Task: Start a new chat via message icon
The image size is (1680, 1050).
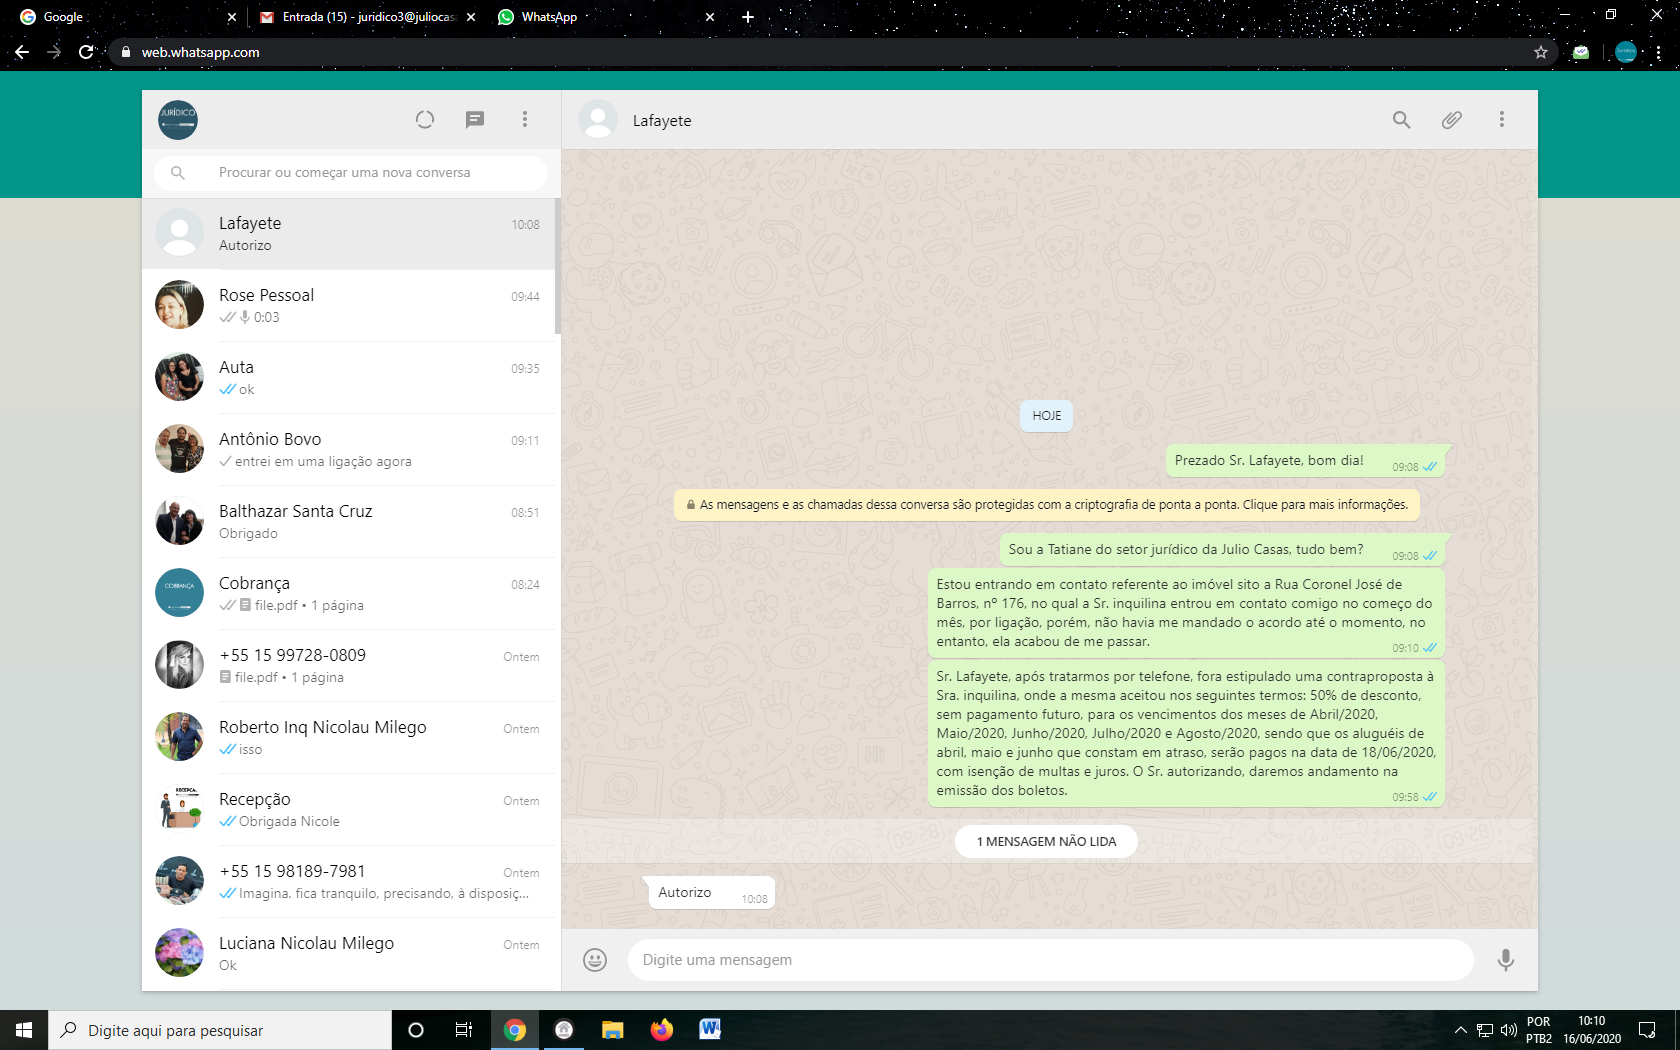Action: [475, 120]
